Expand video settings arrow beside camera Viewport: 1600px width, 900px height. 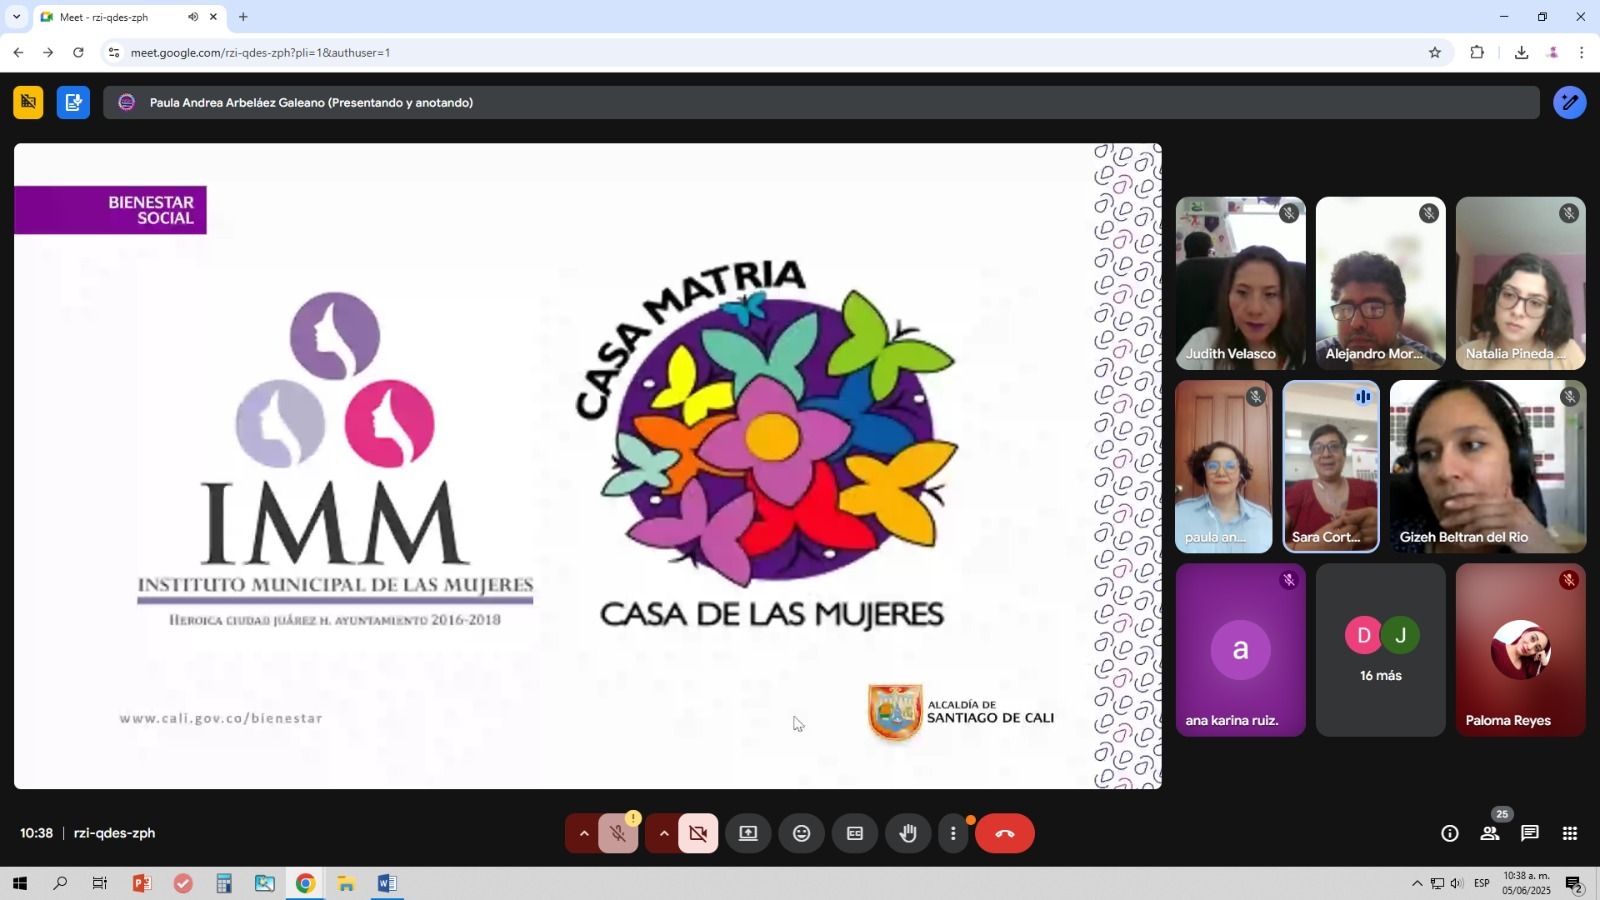pyautogui.click(x=663, y=833)
